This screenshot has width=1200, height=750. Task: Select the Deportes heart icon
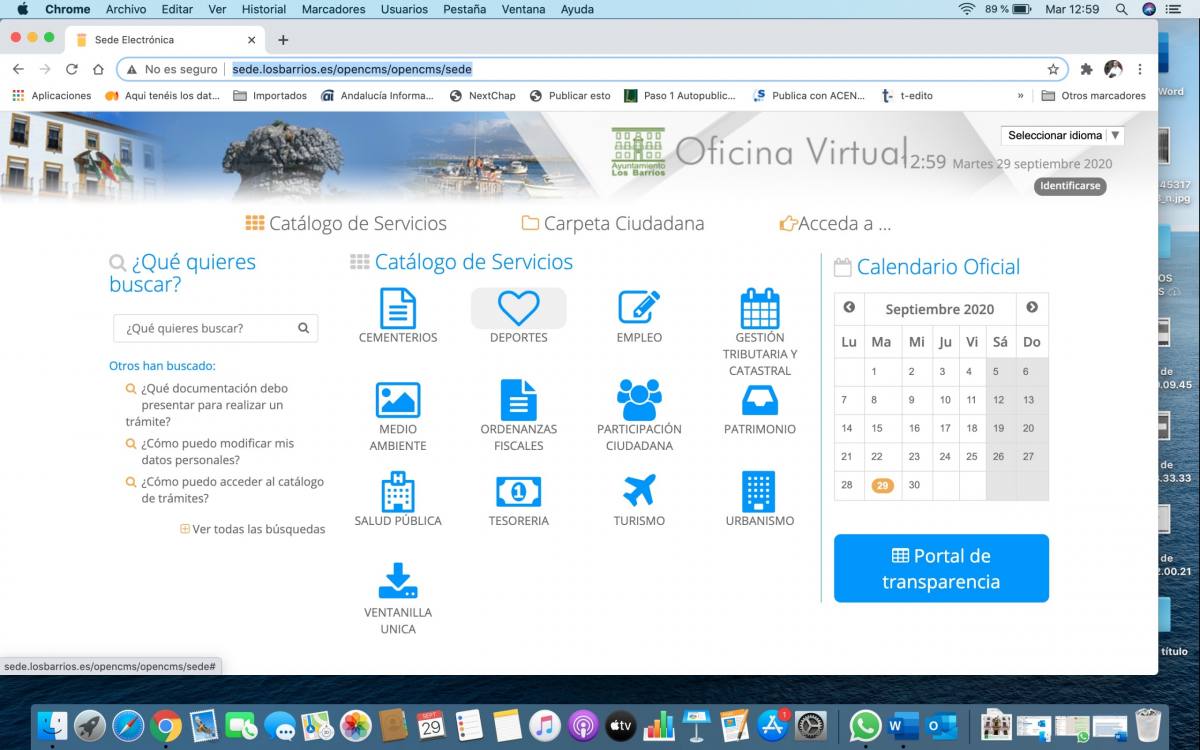click(x=518, y=308)
